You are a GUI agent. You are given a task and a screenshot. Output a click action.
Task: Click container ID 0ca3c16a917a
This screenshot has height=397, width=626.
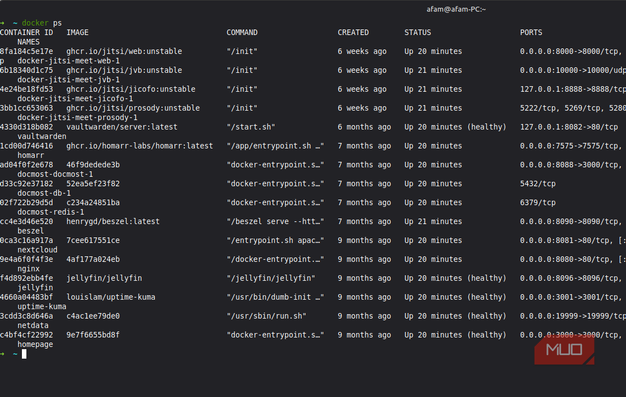pos(26,240)
